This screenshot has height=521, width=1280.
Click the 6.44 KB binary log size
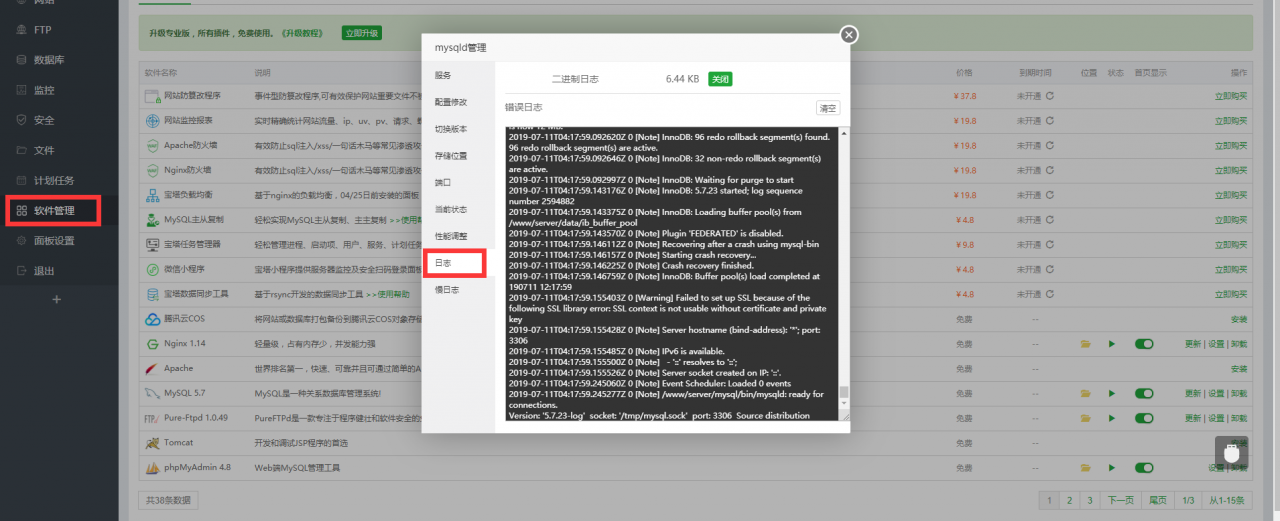[x=682, y=78]
